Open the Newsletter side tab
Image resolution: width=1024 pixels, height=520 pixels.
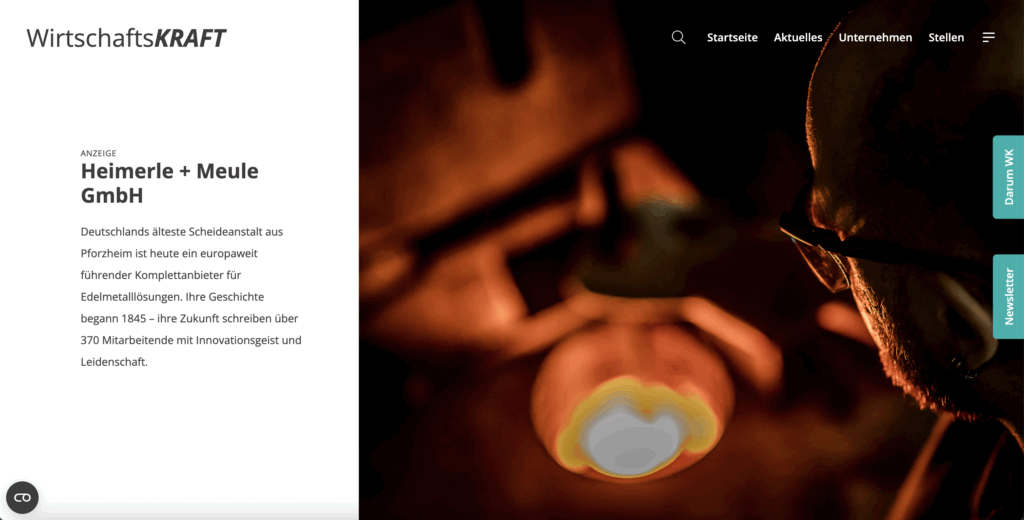point(1008,296)
